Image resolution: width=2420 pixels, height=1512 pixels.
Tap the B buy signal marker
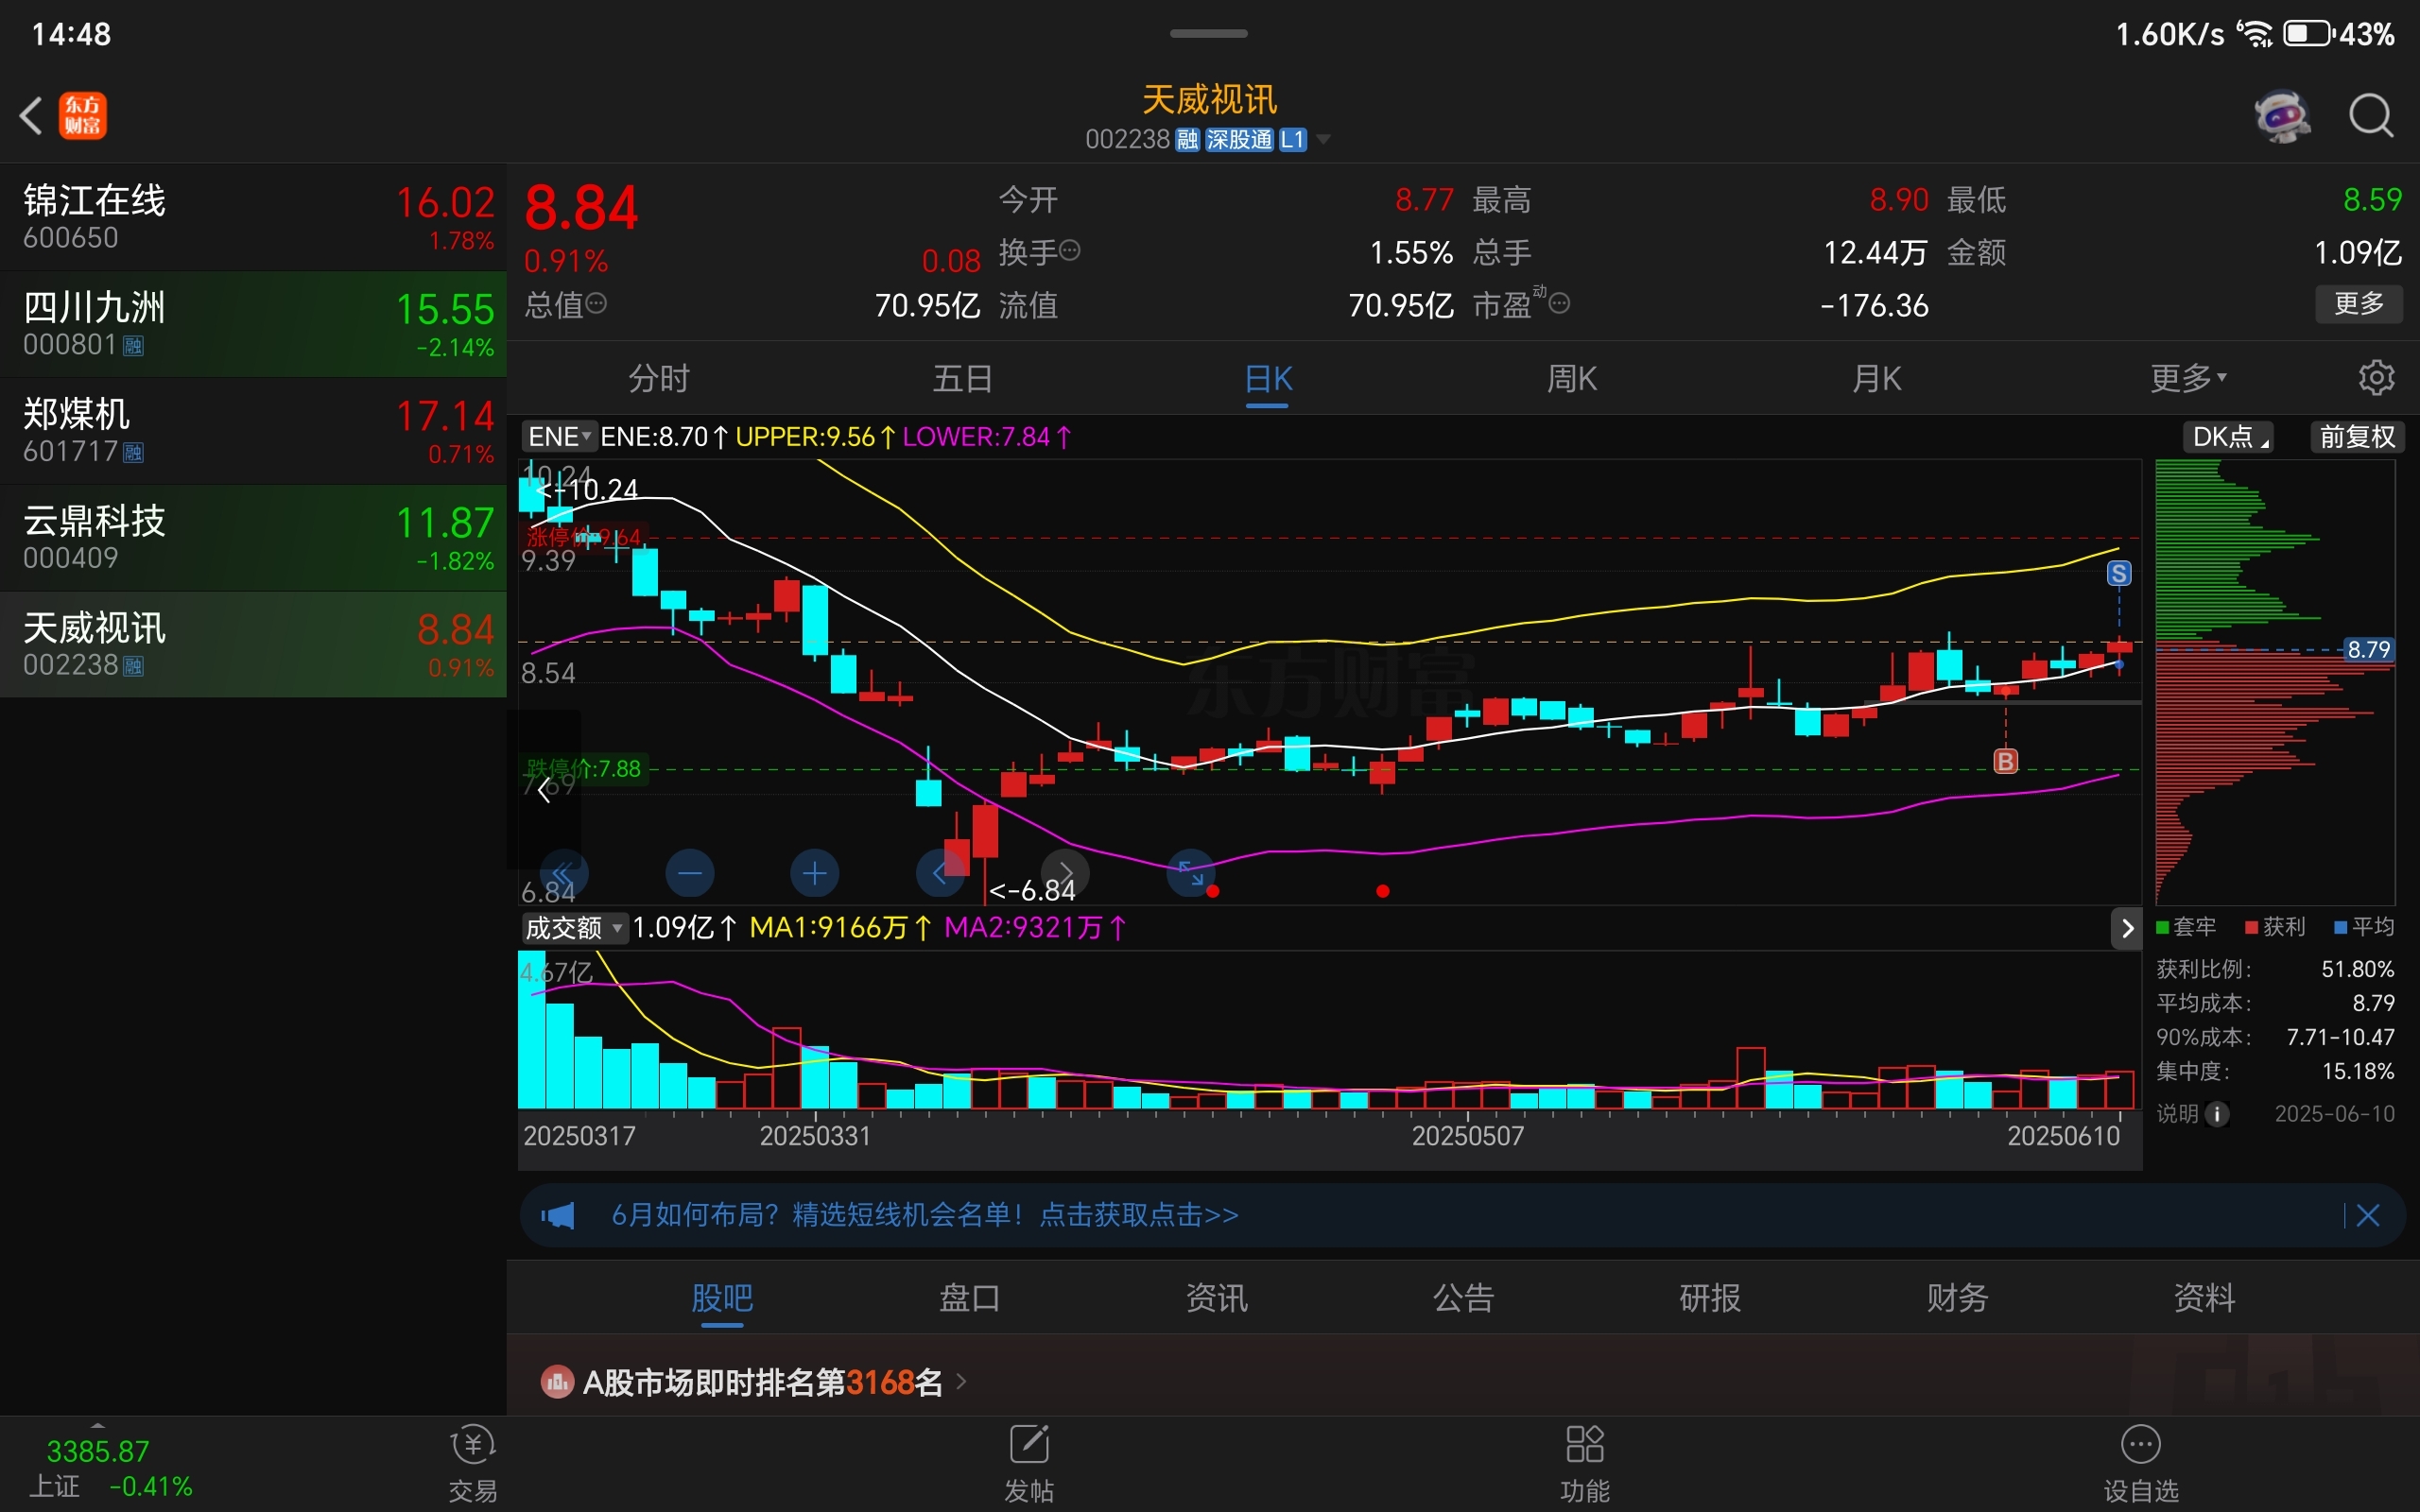click(x=2006, y=761)
